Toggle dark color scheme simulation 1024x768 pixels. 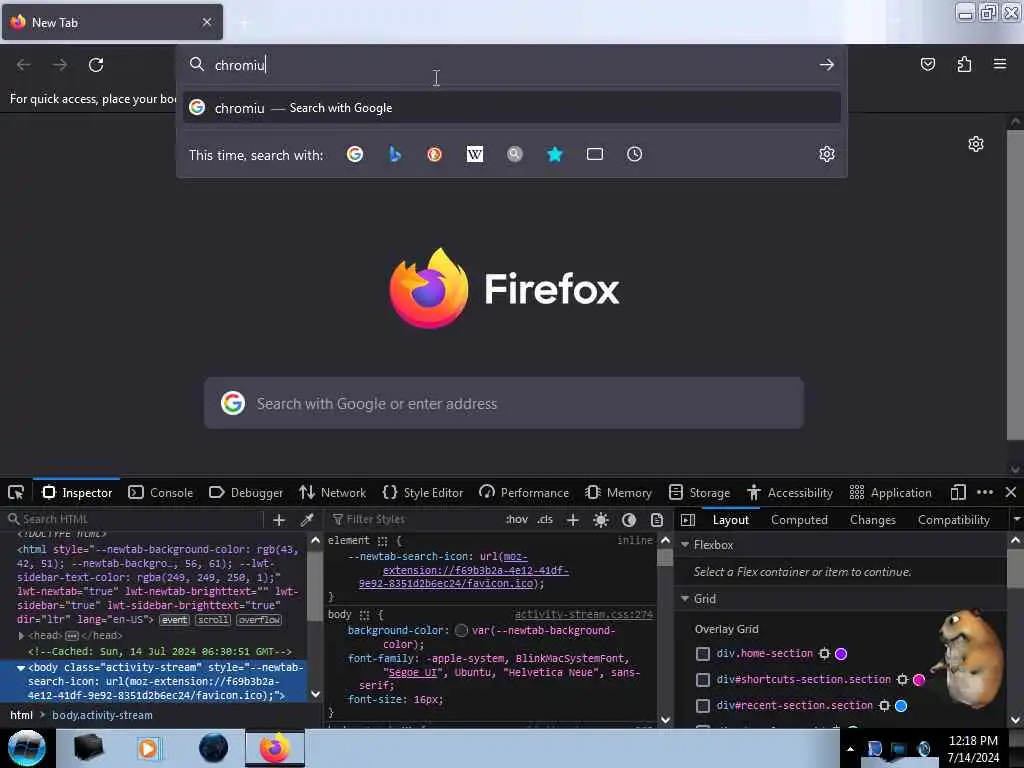click(629, 520)
